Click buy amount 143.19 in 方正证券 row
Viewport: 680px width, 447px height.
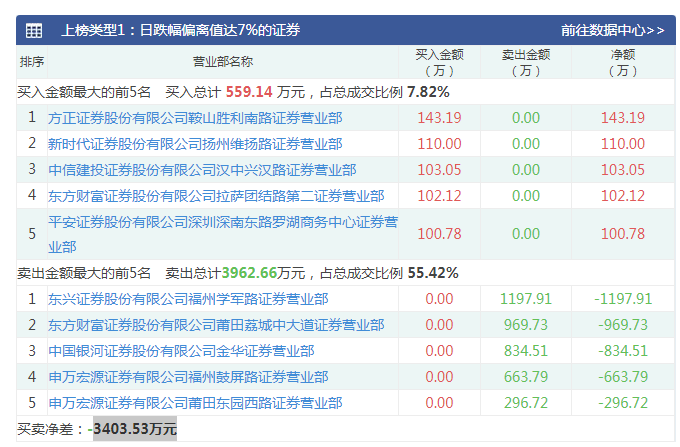point(439,118)
